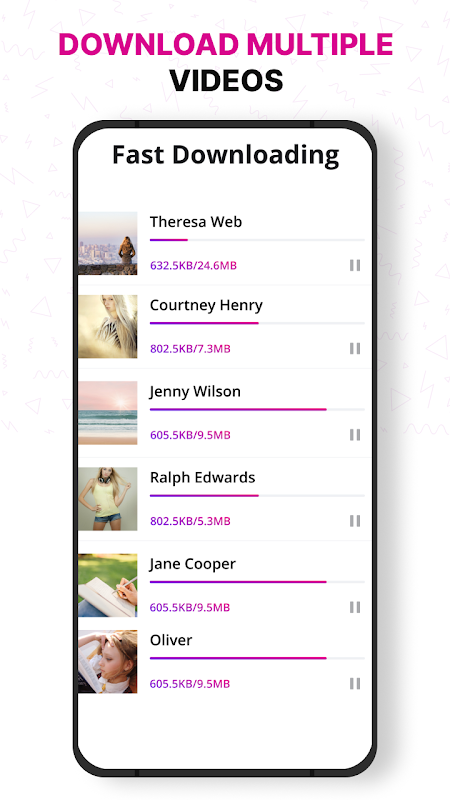Pause the Theresa Web download
Screen dimensions: 450x800
[x=355, y=265]
